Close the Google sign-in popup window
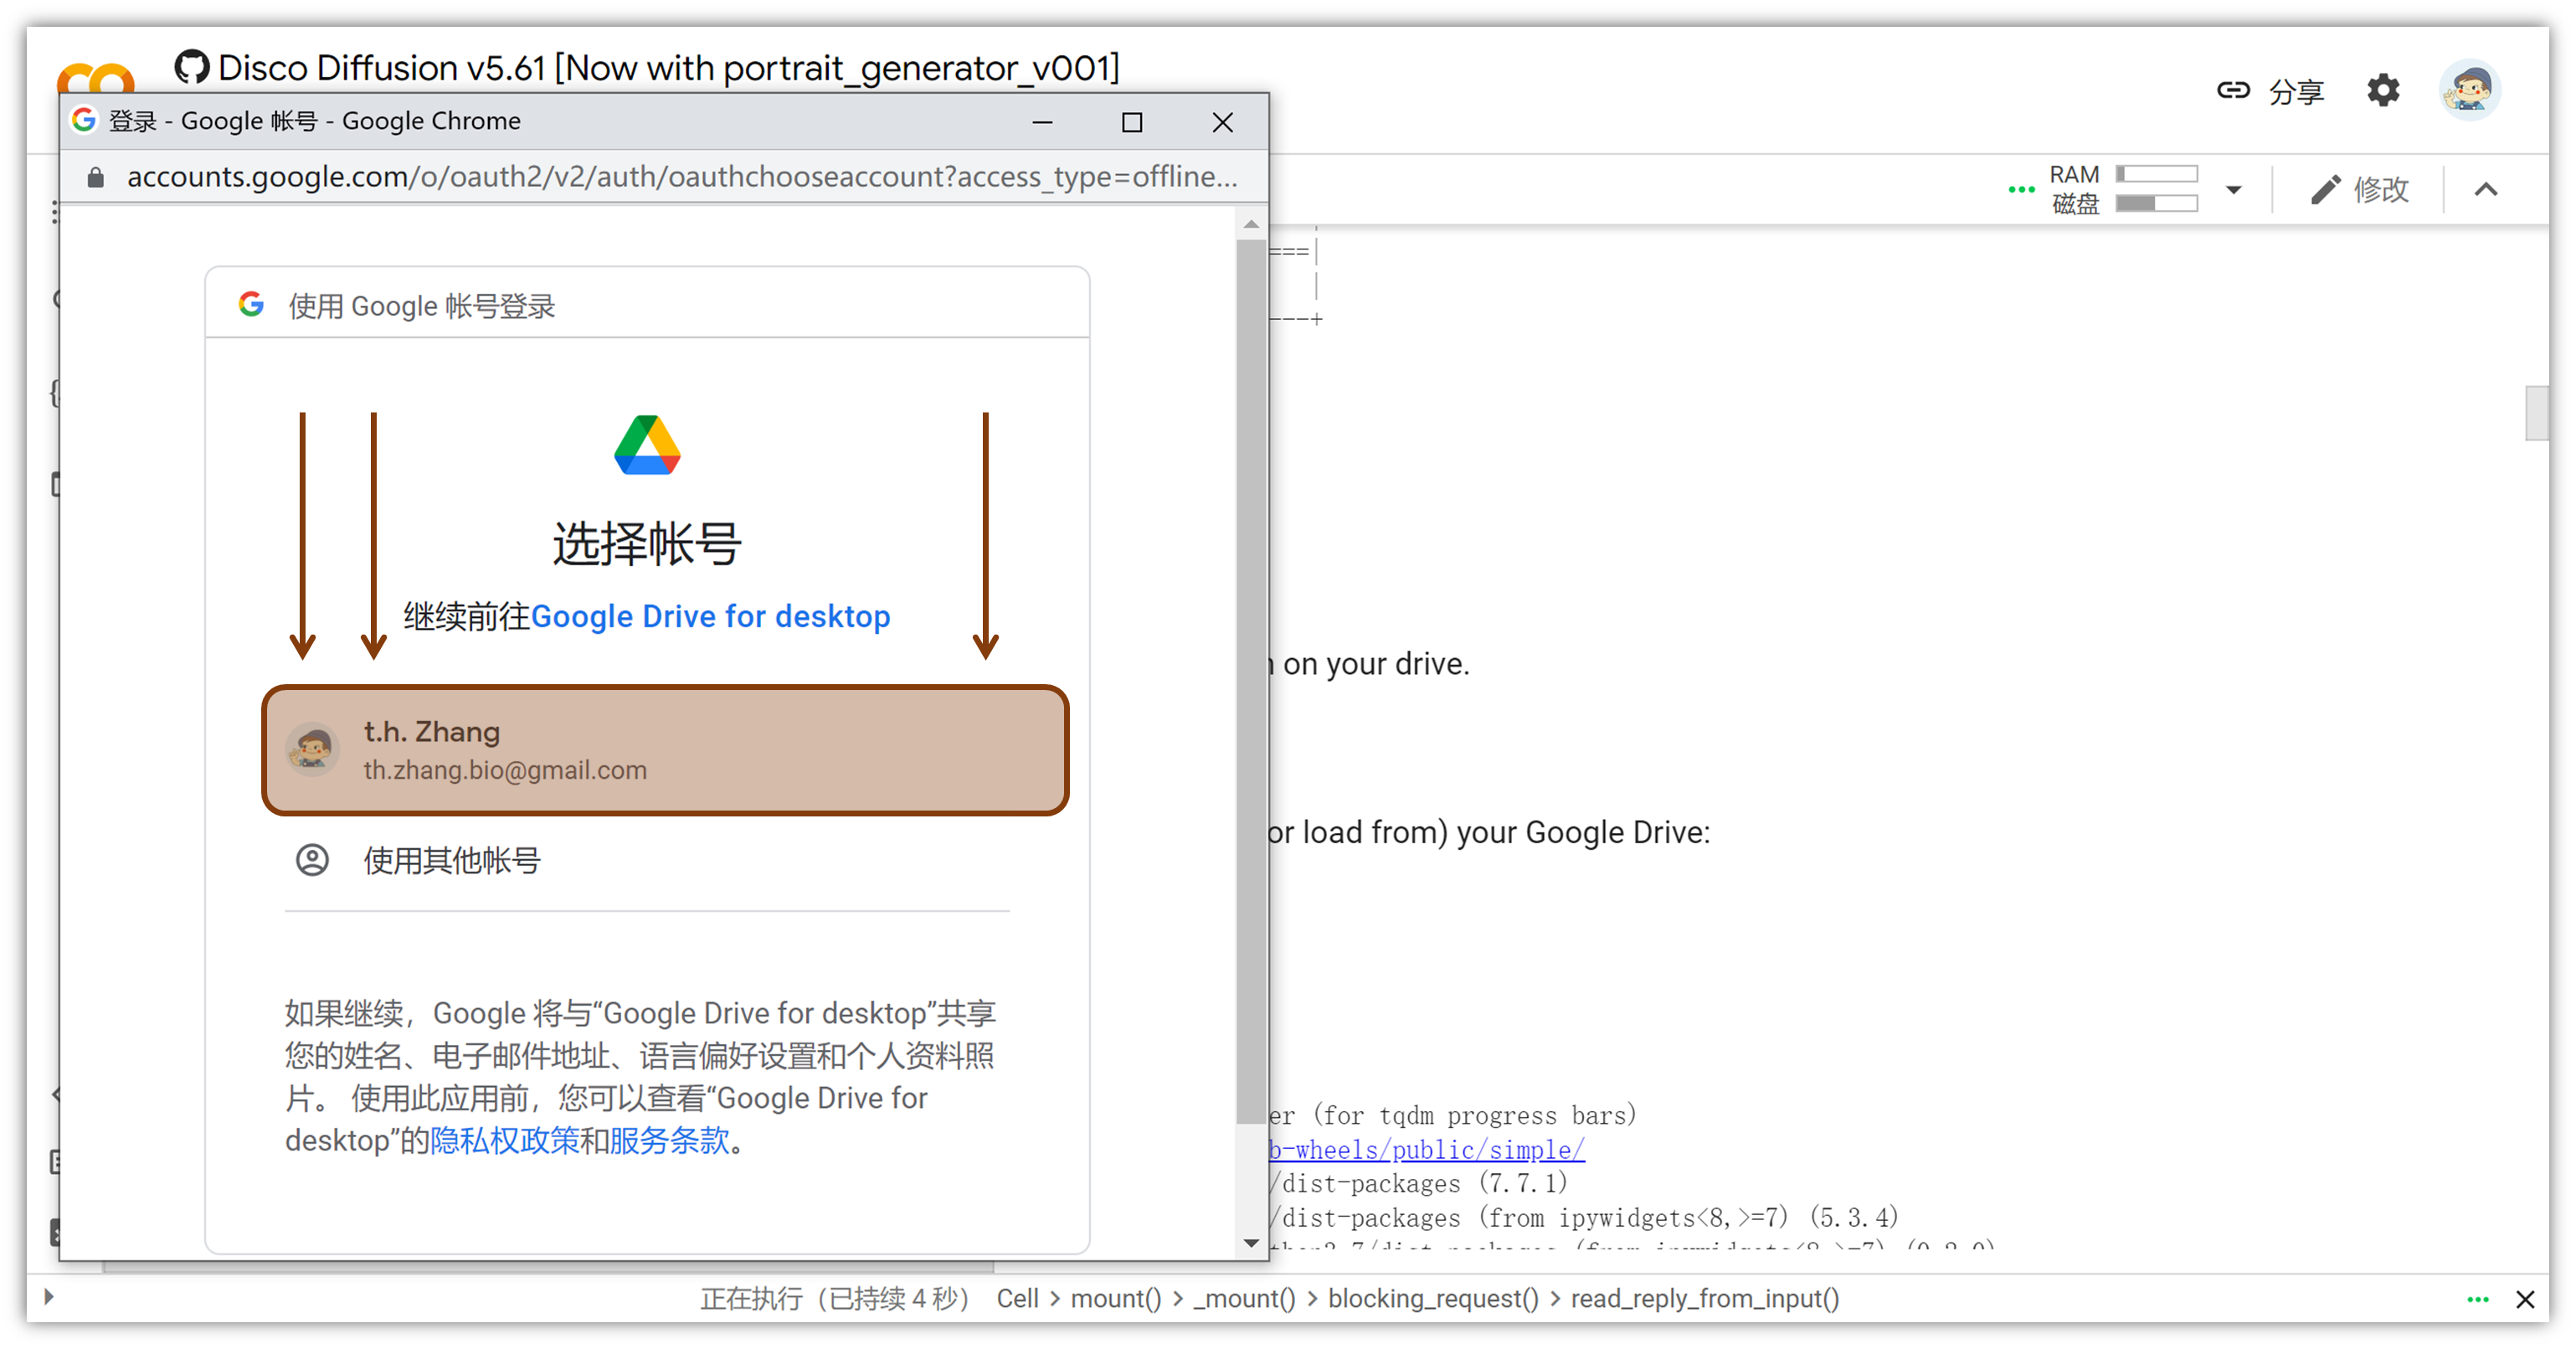 click(1222, 122)
